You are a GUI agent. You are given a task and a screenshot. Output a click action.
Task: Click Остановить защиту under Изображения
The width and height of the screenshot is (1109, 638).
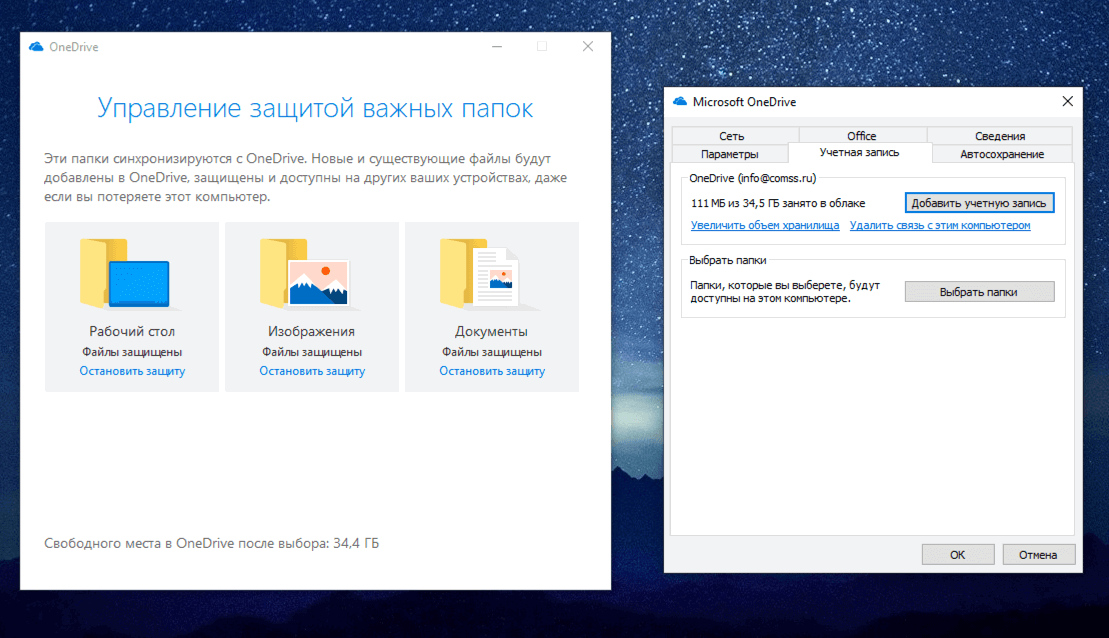point(311,371)
